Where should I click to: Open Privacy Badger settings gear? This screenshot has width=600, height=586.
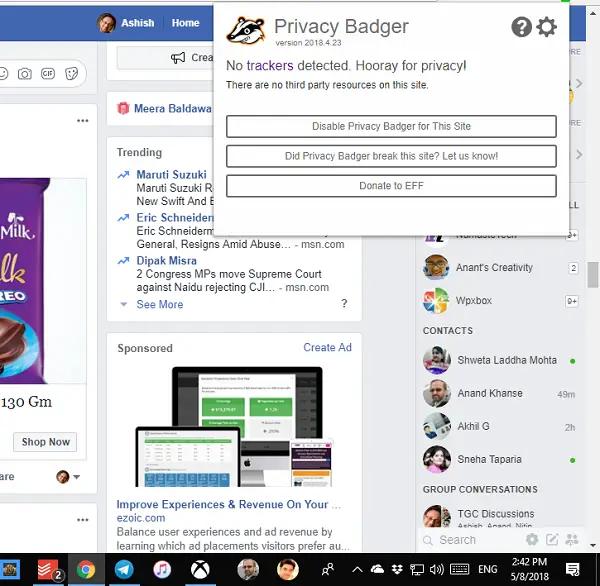tap(546, 27)
